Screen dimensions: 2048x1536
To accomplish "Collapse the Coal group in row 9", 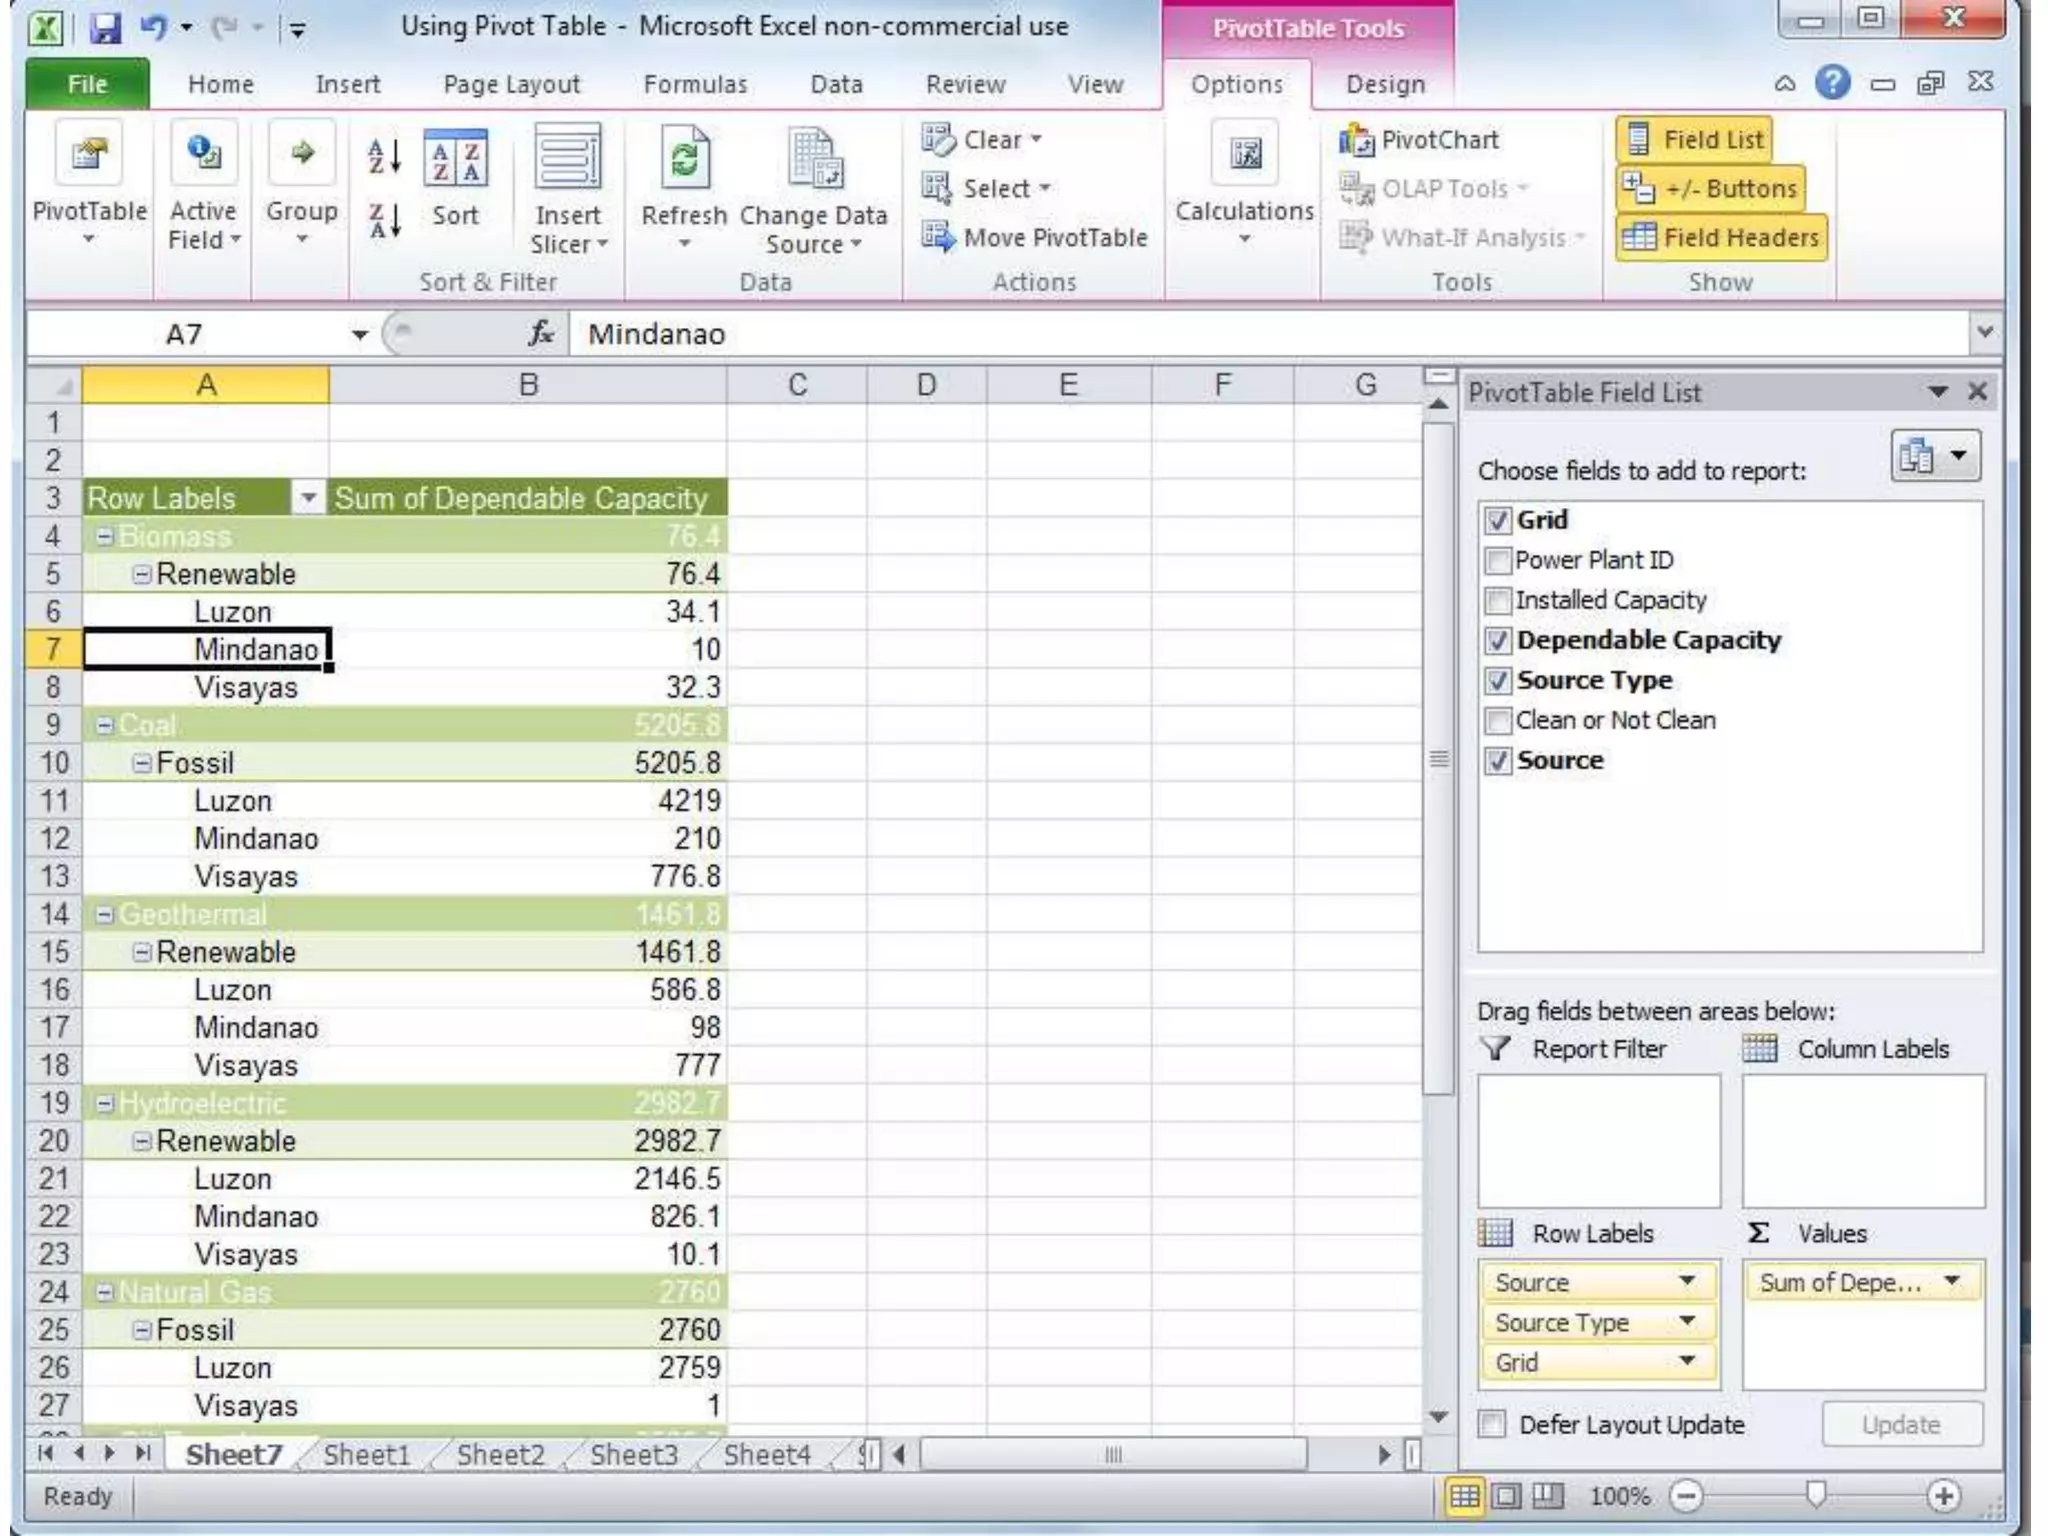I will click(x=104, y=725).
